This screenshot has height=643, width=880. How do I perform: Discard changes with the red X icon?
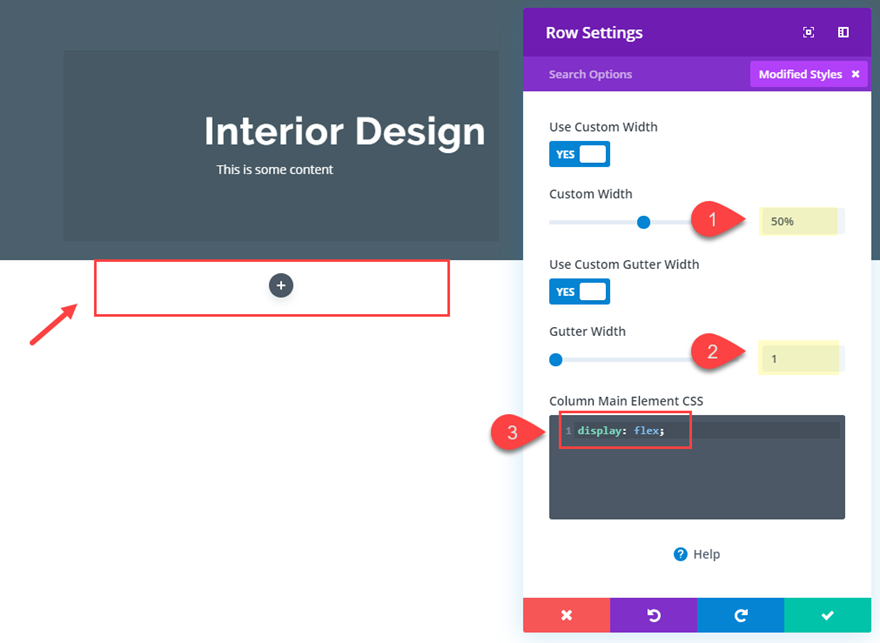pos(566,615)
